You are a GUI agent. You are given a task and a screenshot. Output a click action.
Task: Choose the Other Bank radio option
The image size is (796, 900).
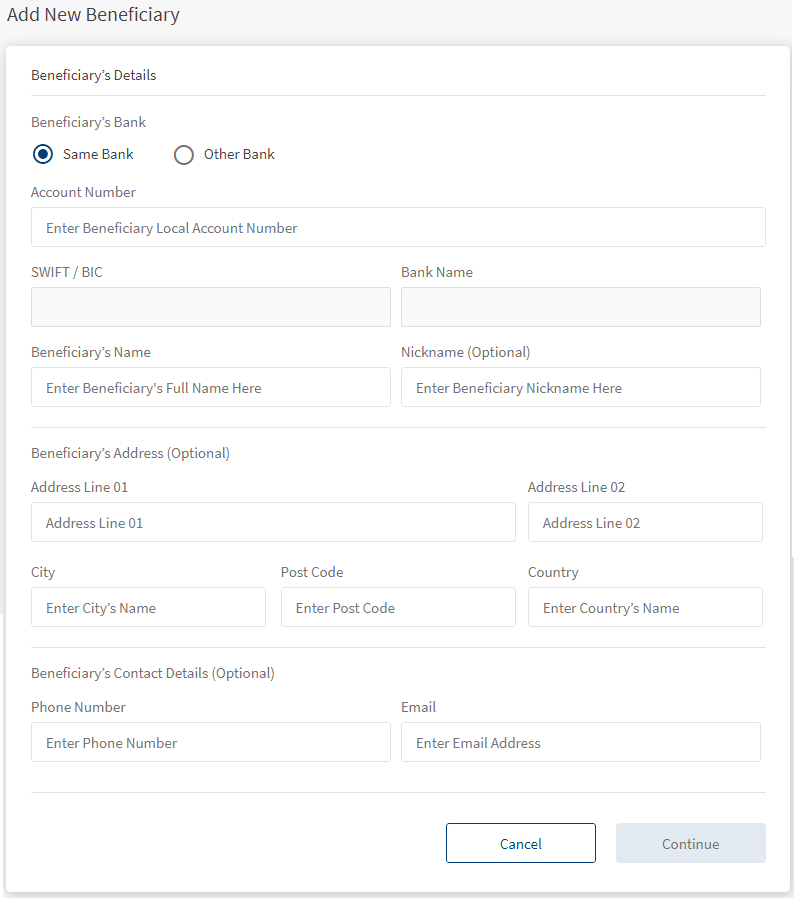pyautogui.click(x=184, y=155)
